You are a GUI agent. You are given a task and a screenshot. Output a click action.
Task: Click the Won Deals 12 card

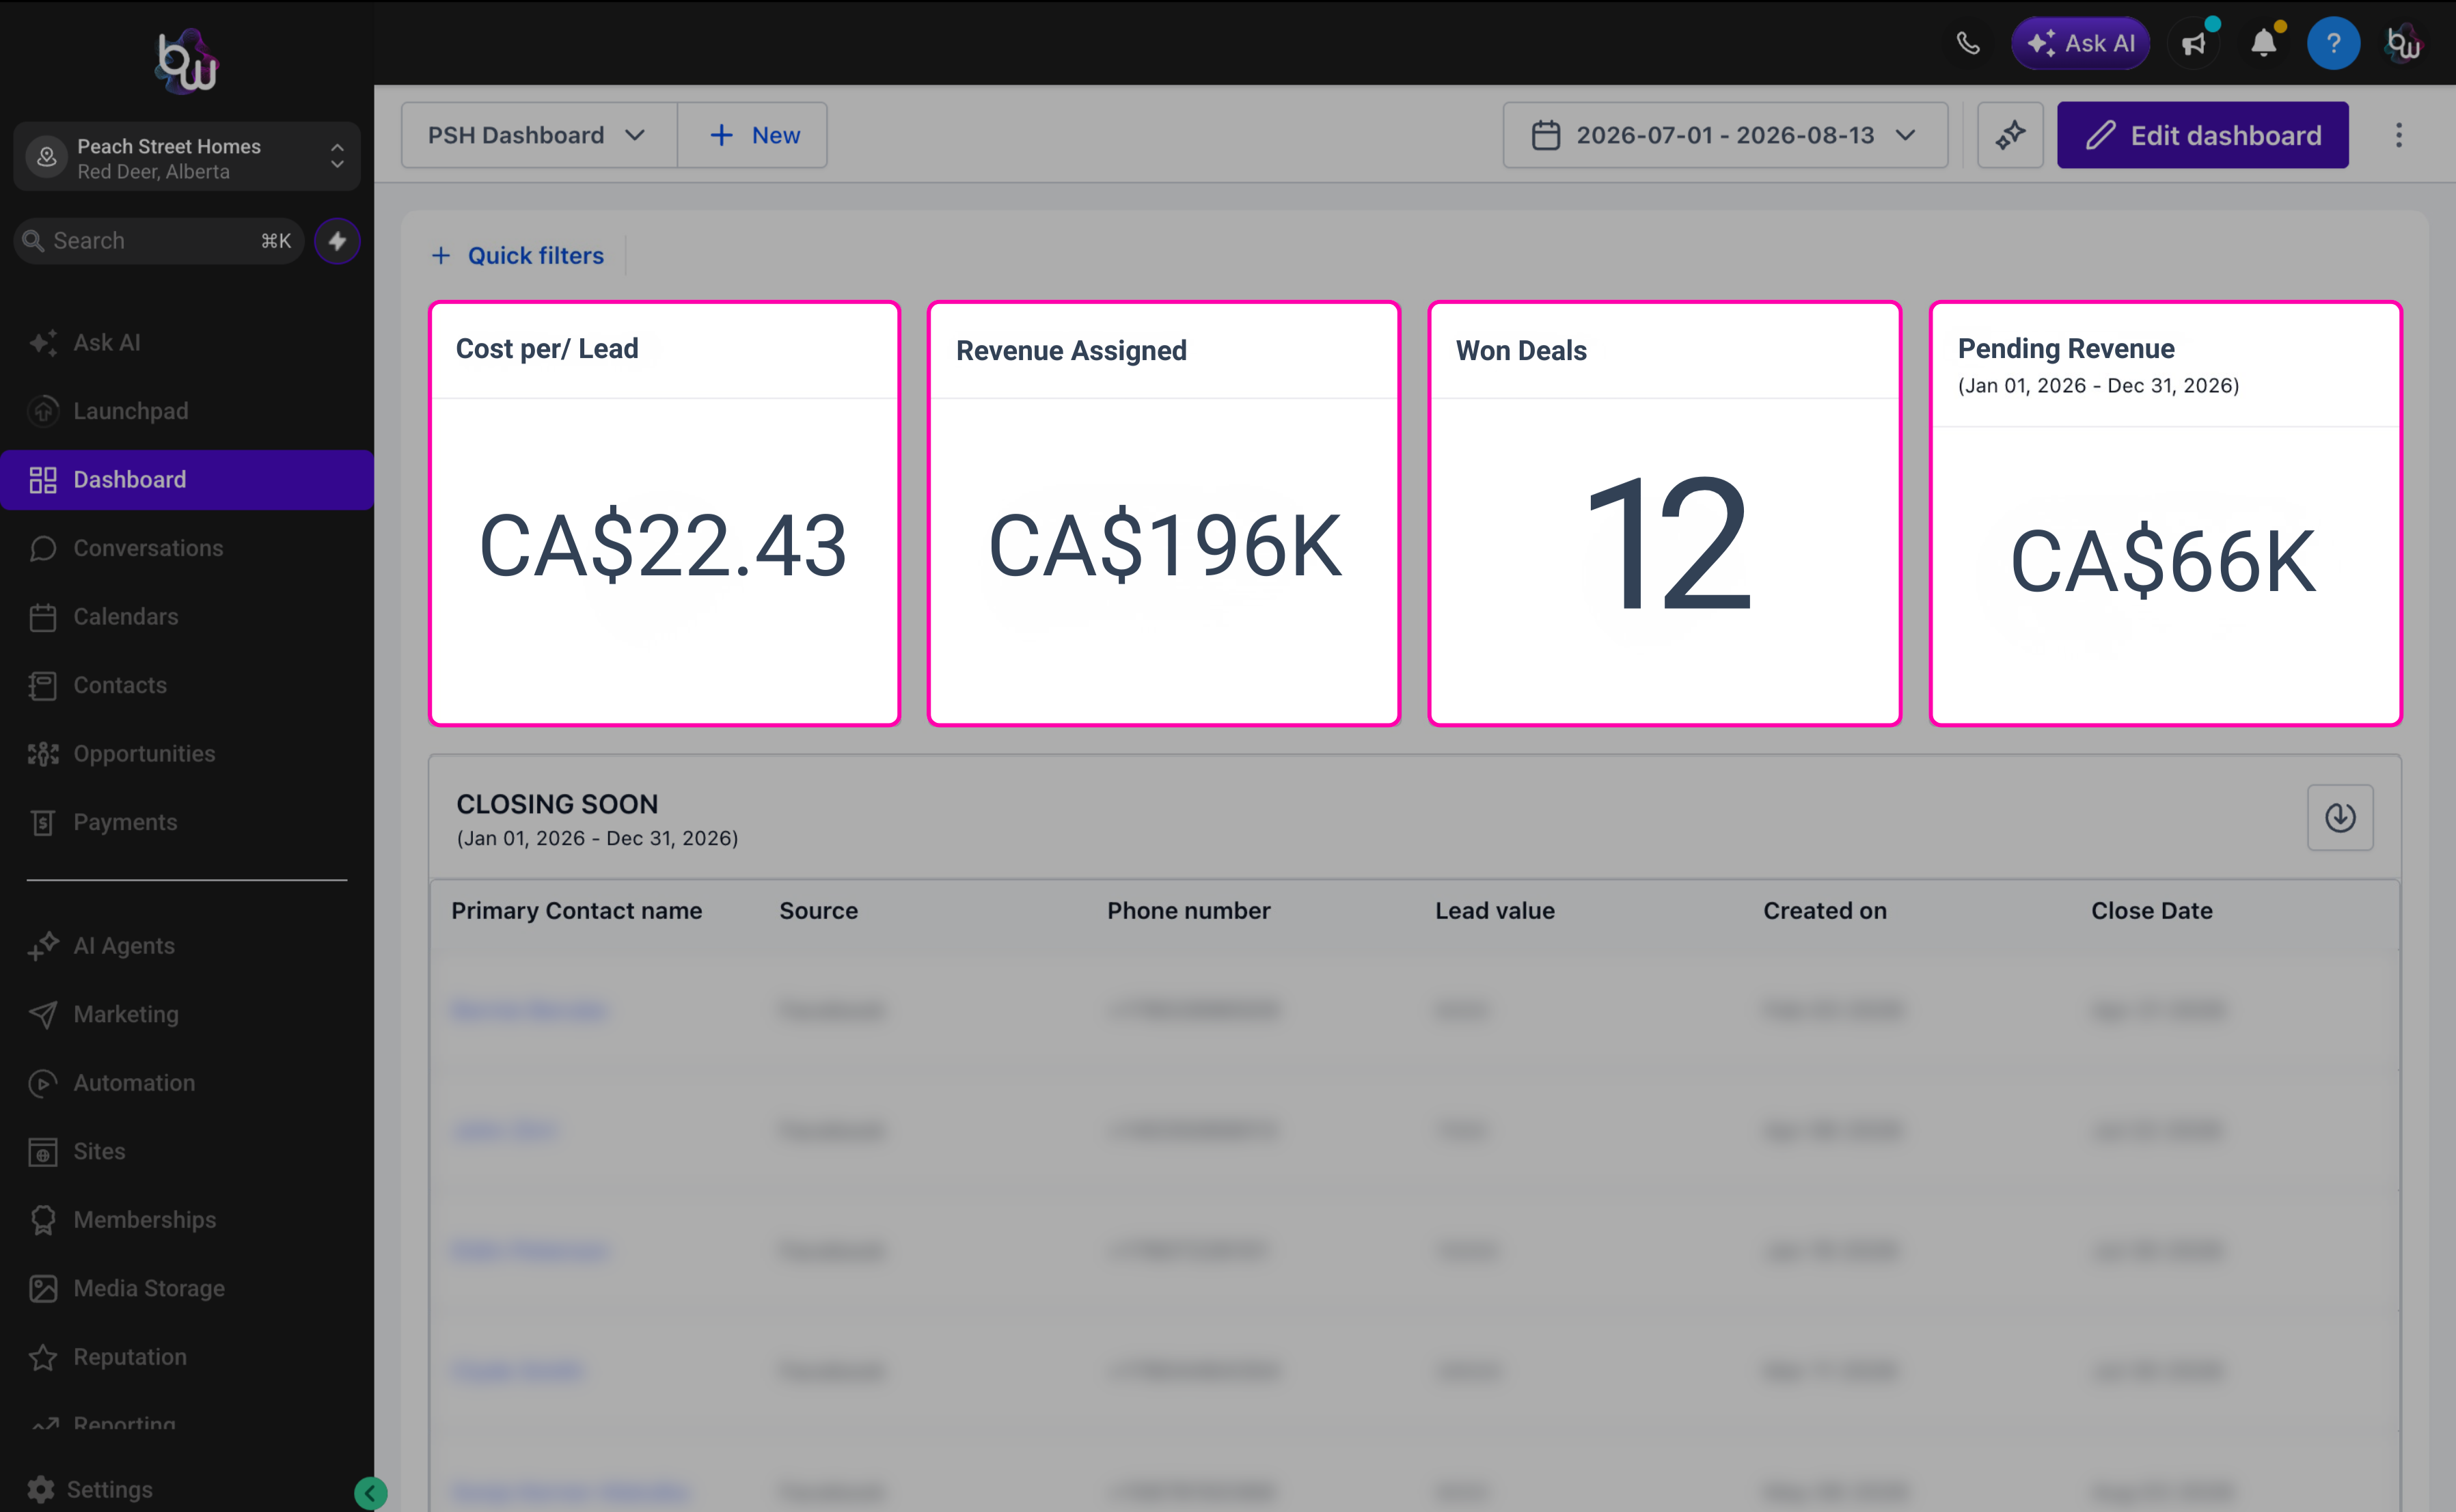1665,514
